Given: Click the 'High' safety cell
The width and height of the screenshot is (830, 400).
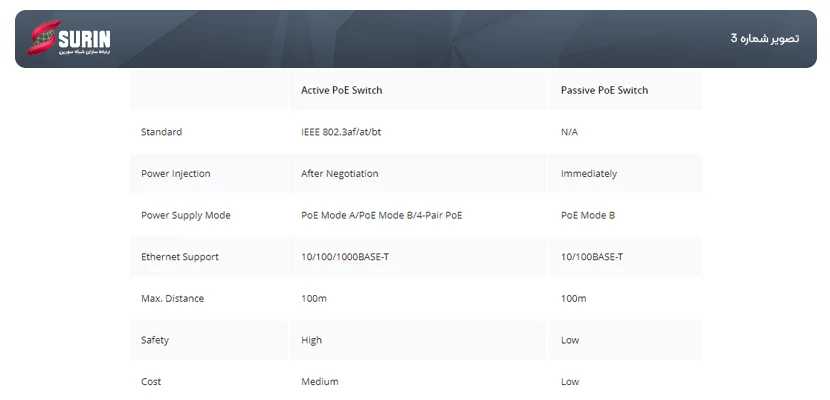Looking at the screenshot, I should point(311,340).
